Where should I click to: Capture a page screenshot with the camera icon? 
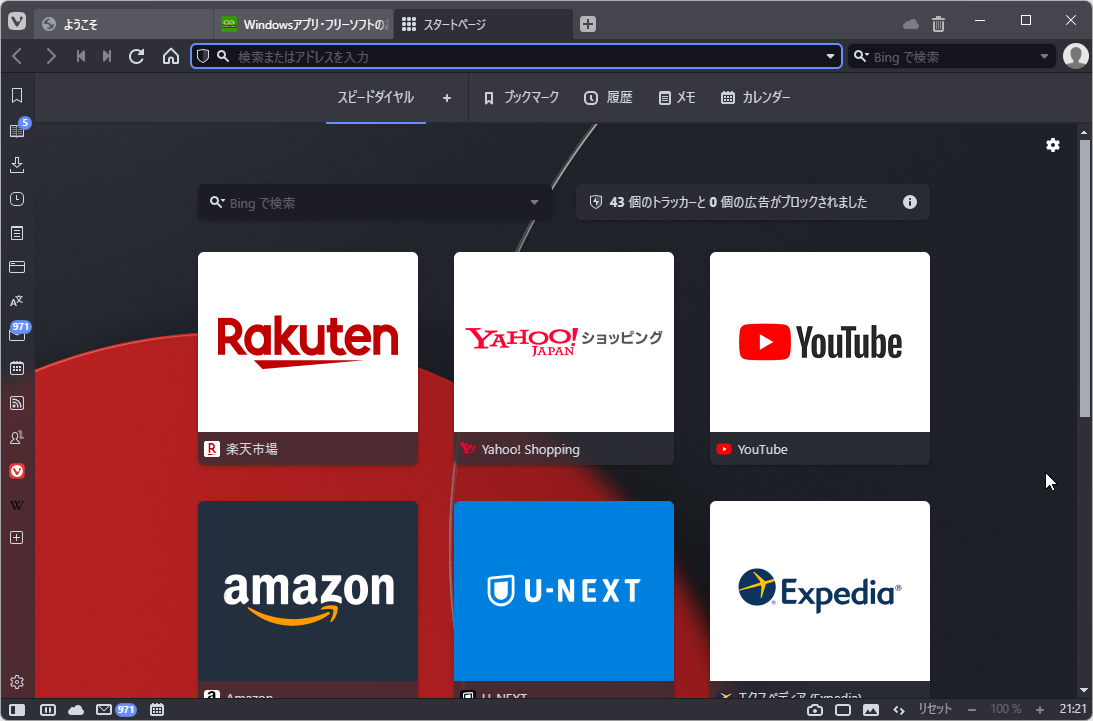815,709
